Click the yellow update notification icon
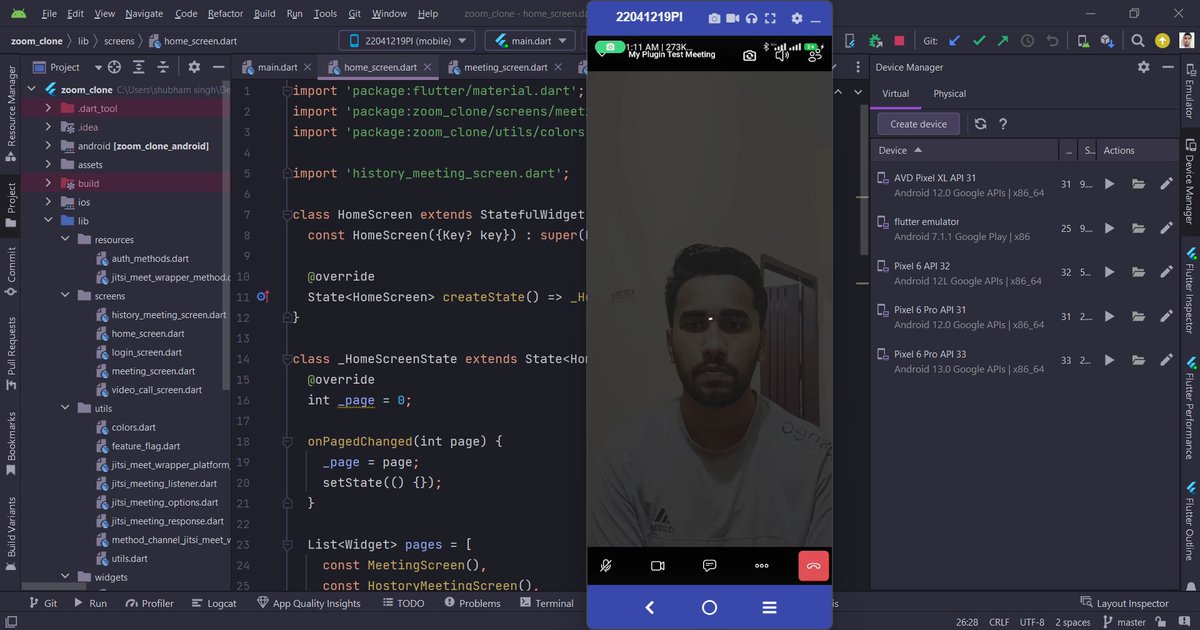1200x630 pixels. 1161,41
